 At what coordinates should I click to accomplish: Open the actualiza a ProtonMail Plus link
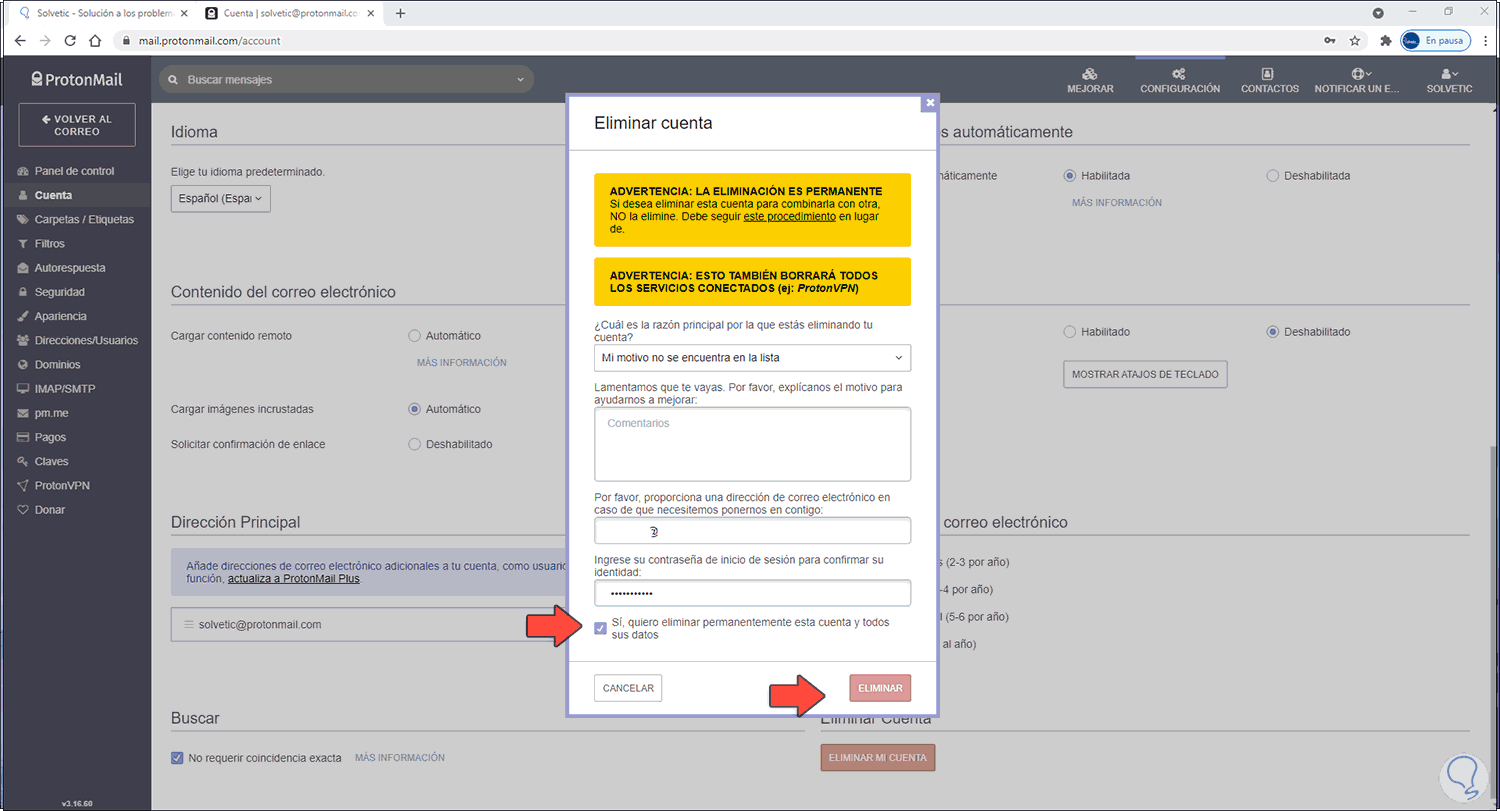292,578
